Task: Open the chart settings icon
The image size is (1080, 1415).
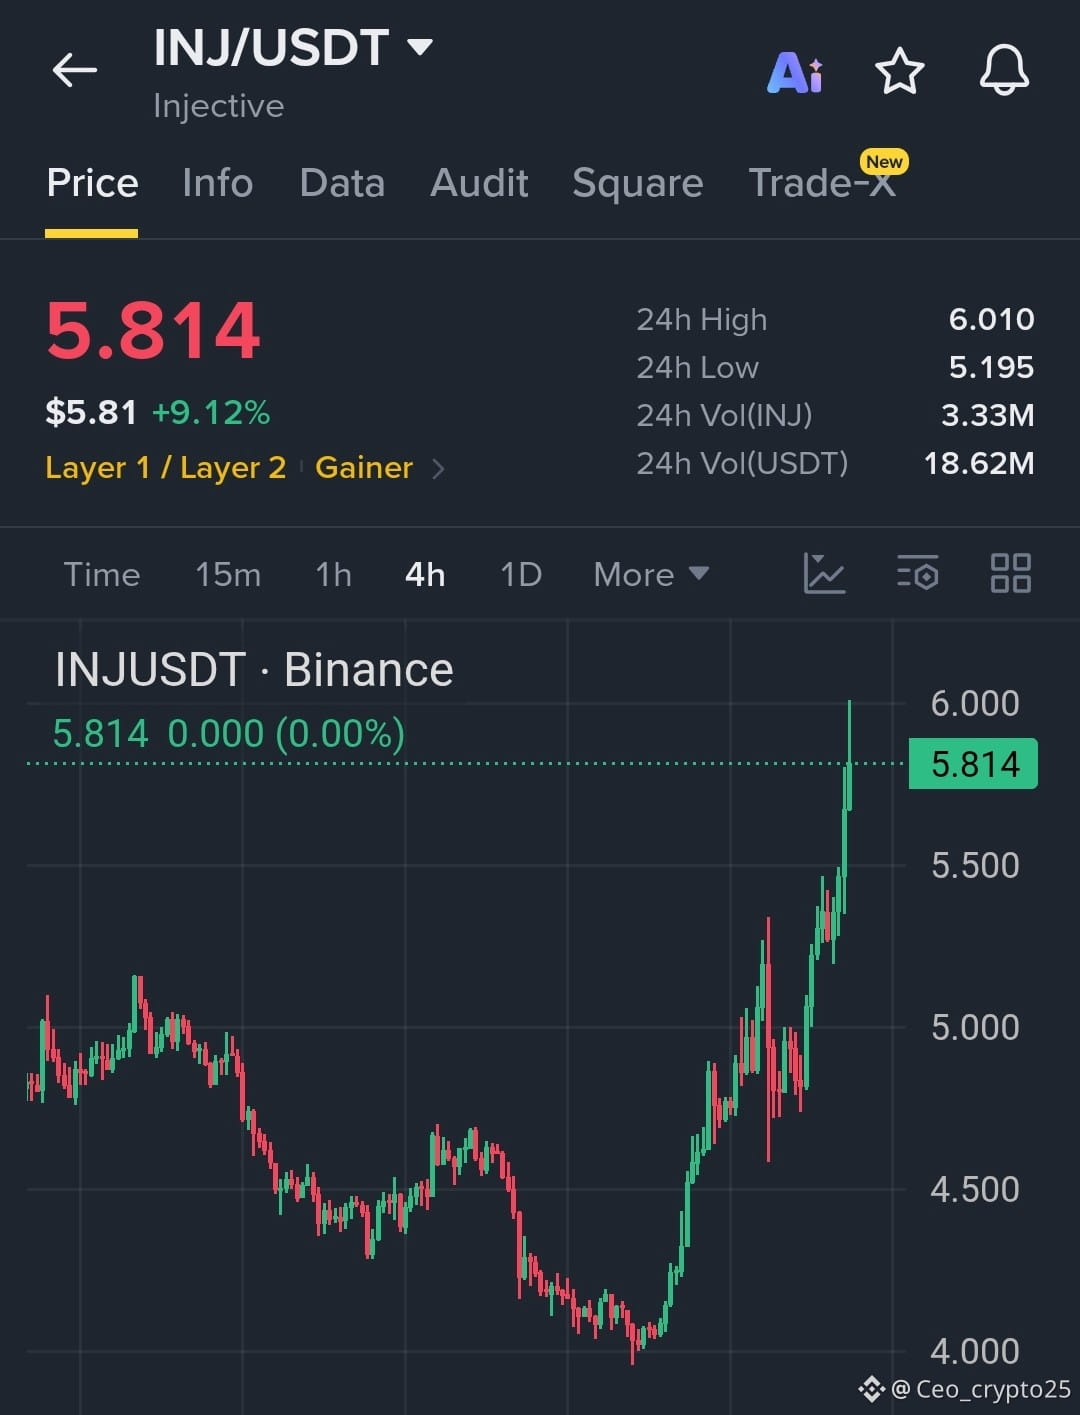Action: (x=917, y=574)
